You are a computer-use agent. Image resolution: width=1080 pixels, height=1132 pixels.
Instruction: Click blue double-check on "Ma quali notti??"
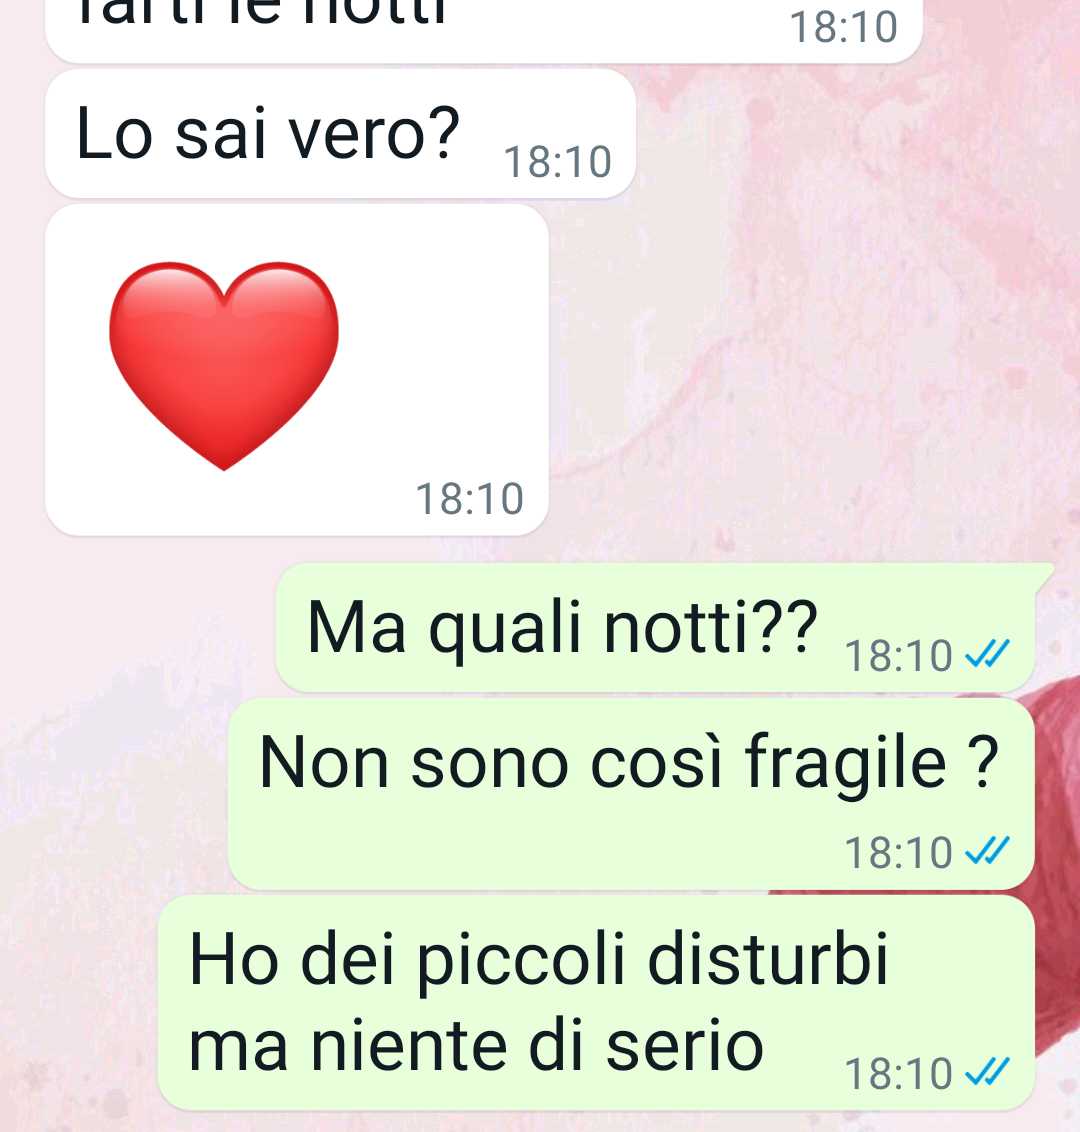[987, 655]
